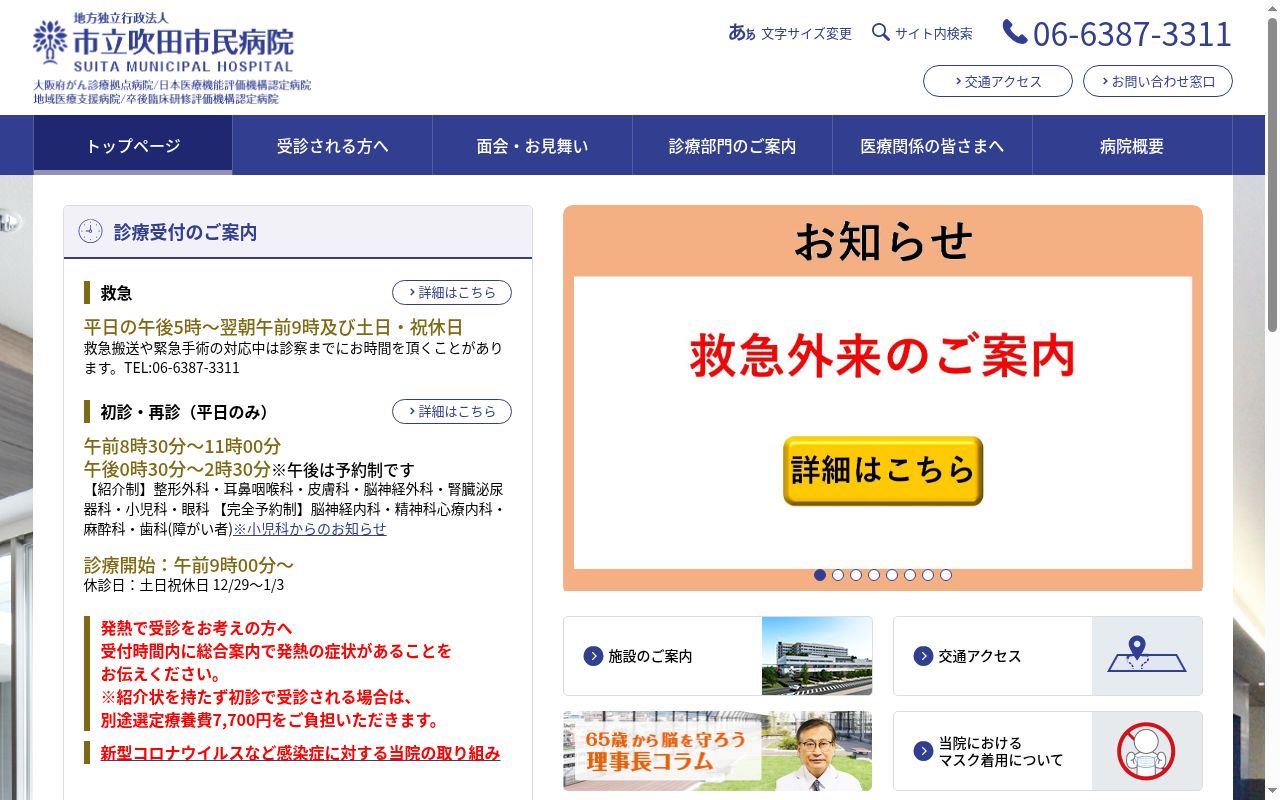Click 平日の午後5時〜翌朝午前9時 heading
Image resolution: width=1280 pixels, height=800 pixels.
pyautogui.click(x=273, y=327)
